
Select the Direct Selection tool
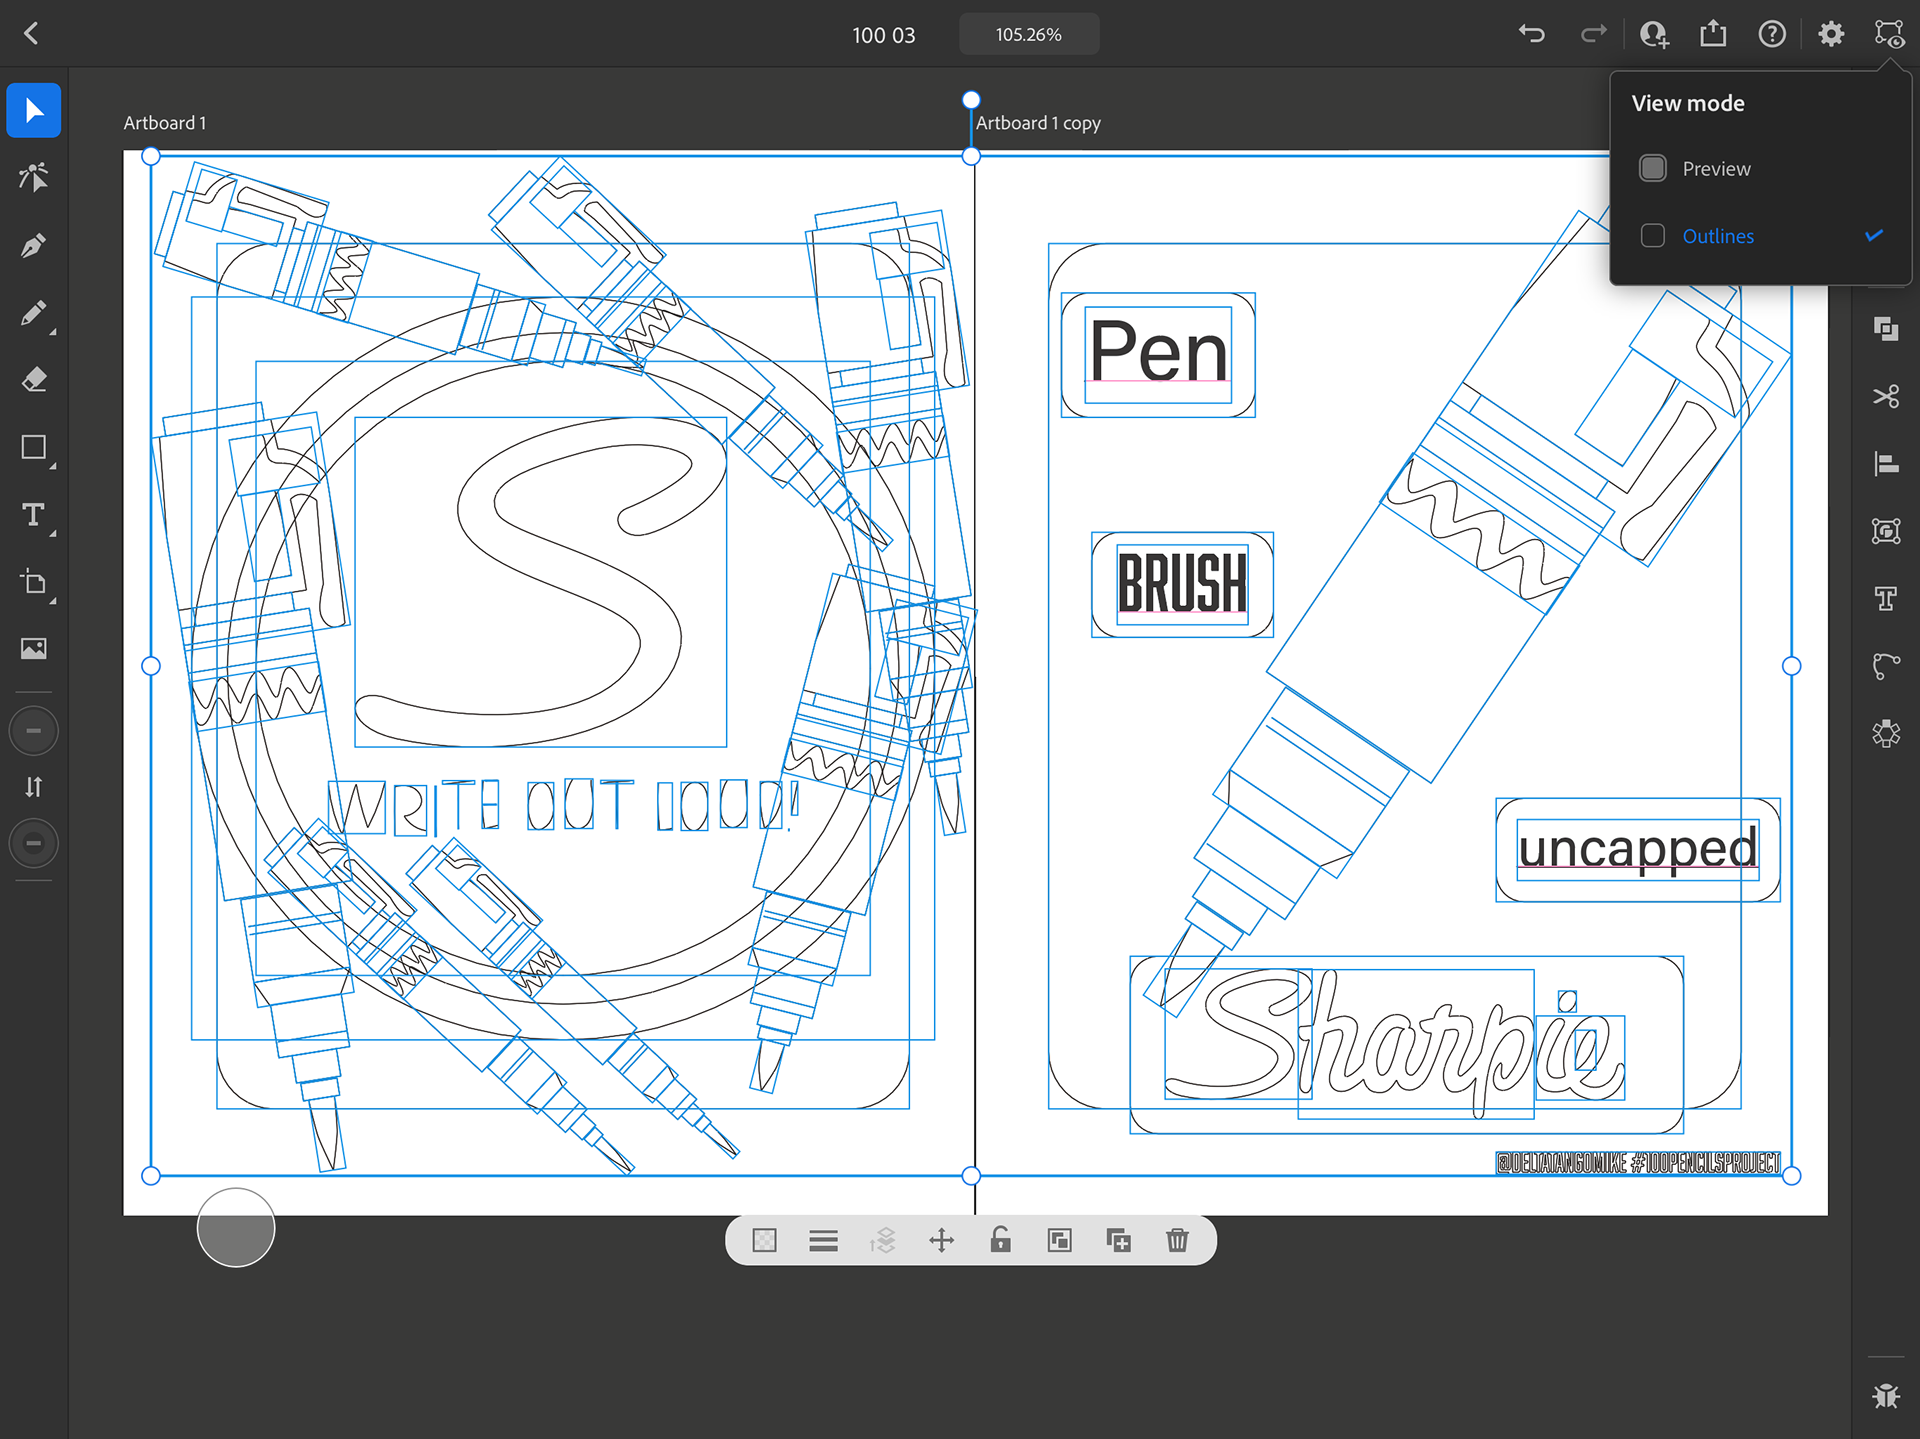pos(33,178)
